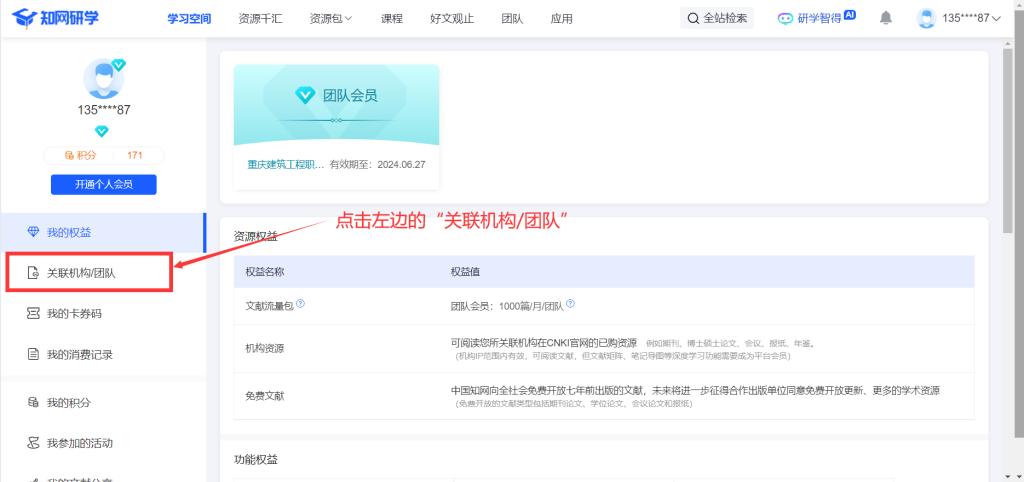Image resolution: width=1024 pixels, height=482 pixels.
Task: Go to the 课程 menu item
Action: 391,18
